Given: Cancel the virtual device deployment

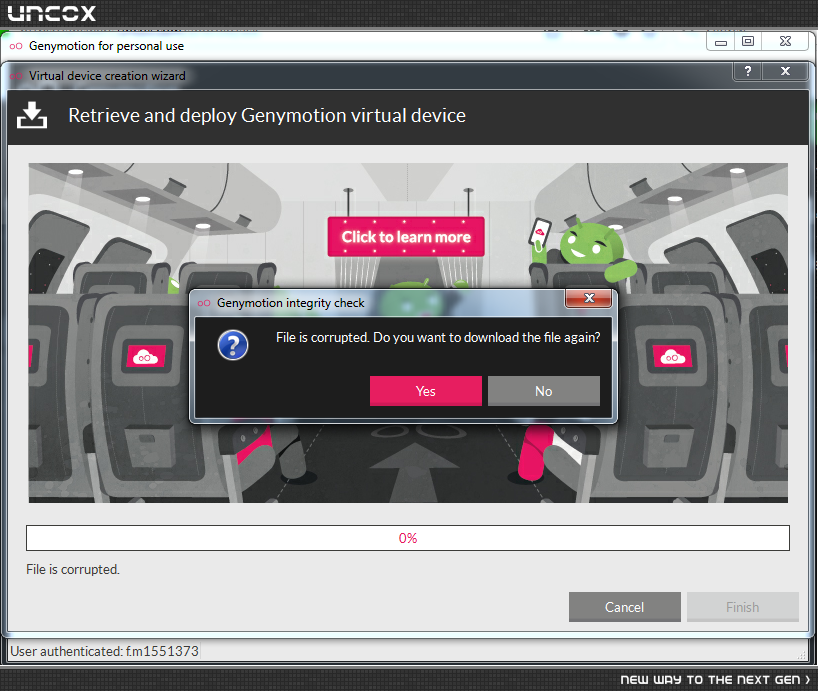Looking at the screenshot, I should point(624,607).
